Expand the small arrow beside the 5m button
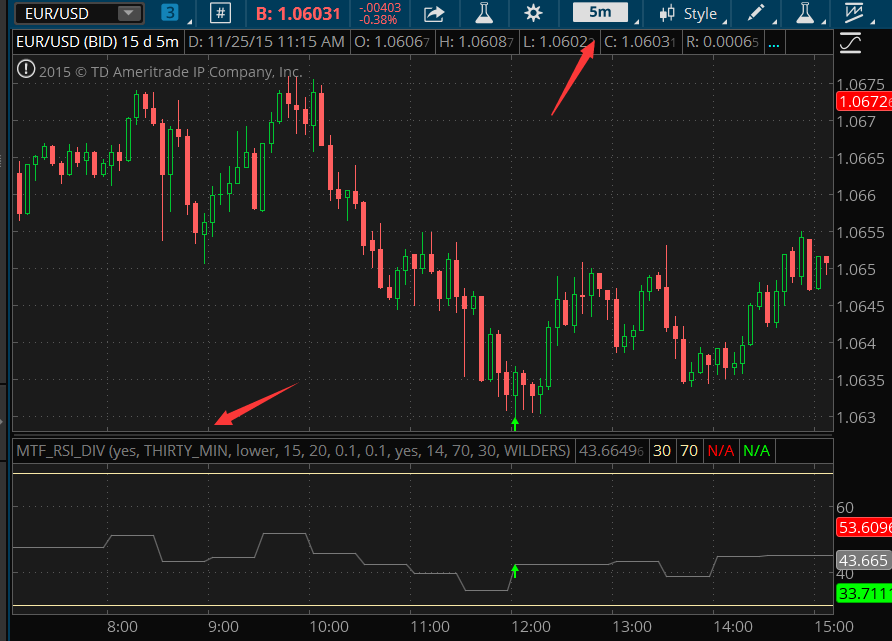This screenshot has width=892, height=641. pos(637,22)
